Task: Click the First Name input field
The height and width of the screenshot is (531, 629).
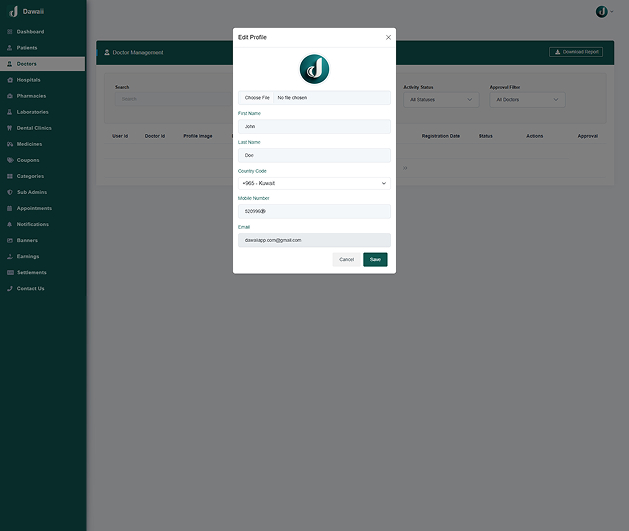Action: click(x=314, y=127)
